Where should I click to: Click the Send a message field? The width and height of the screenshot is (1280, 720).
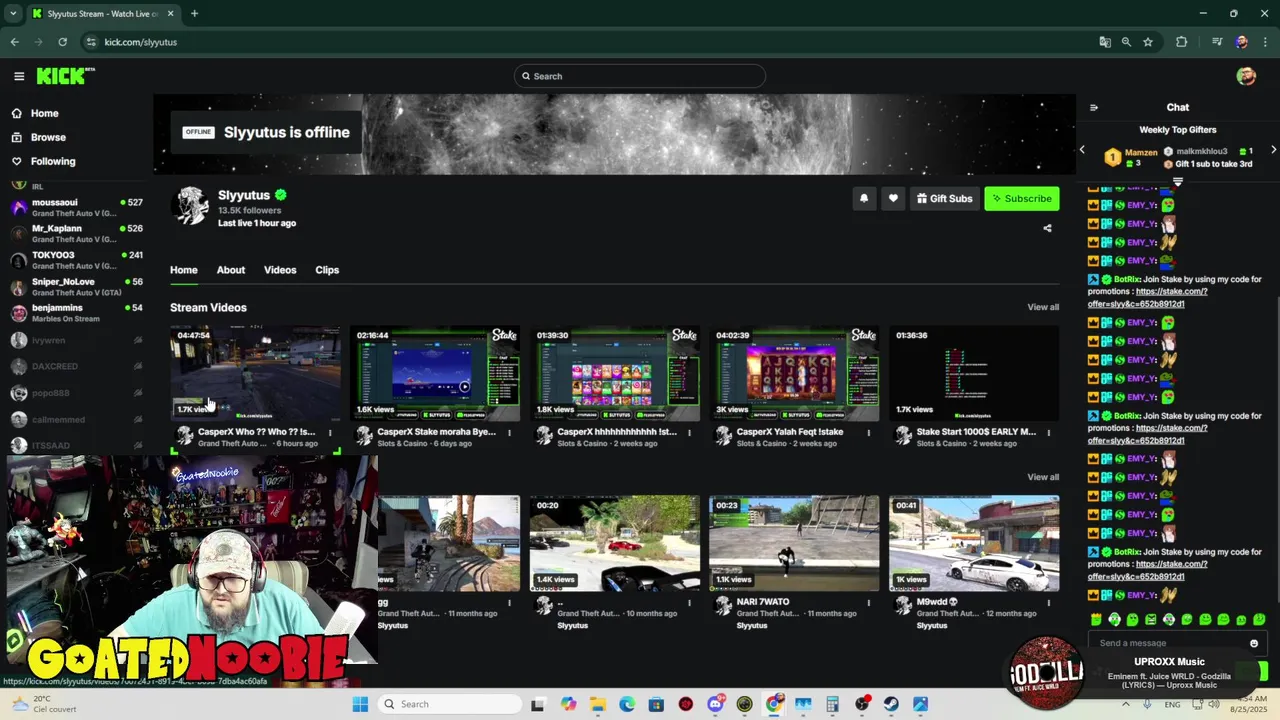tap(1176, 643)
